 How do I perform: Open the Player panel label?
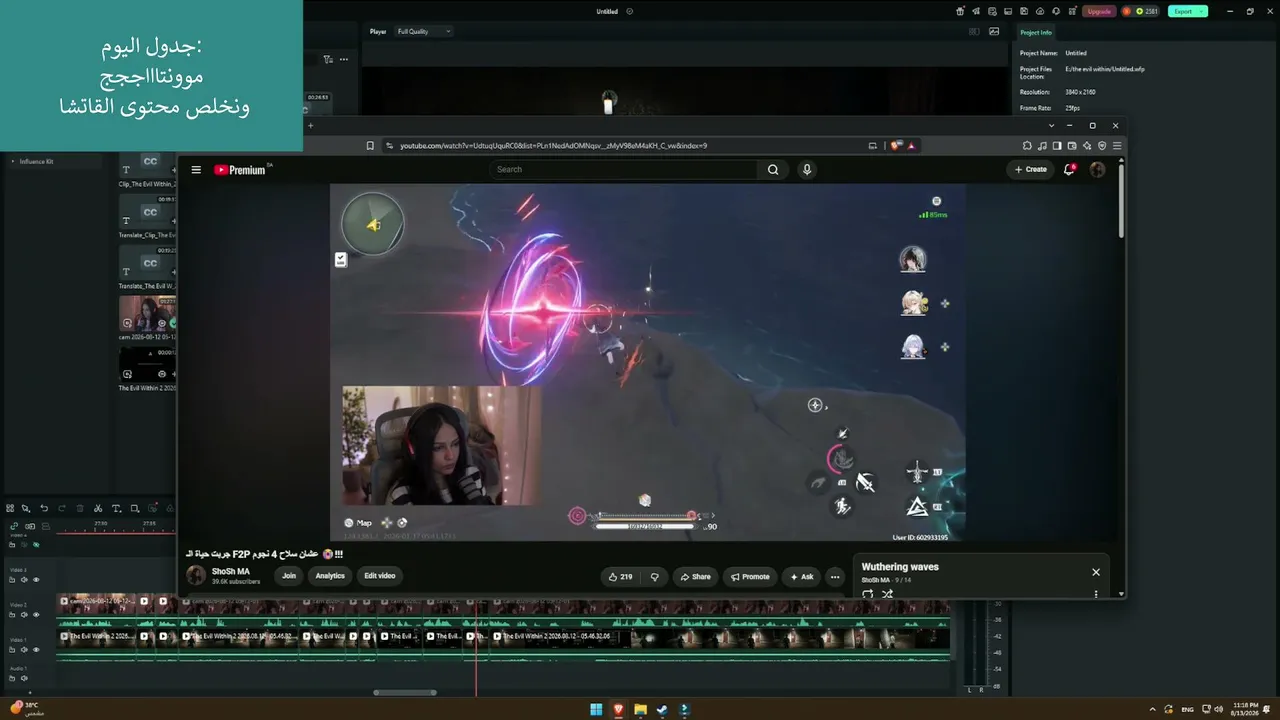pyautogui.click(x=378, y=31)
